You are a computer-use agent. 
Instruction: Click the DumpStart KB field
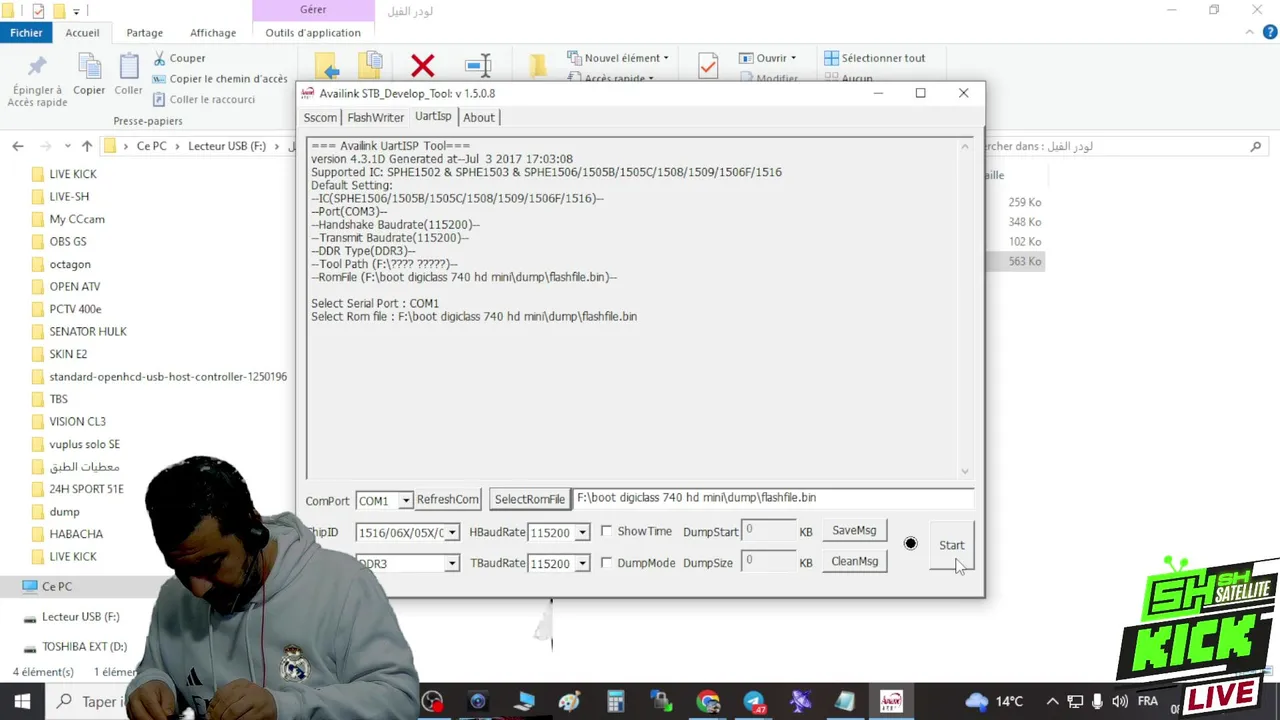(x=767, y=531)
